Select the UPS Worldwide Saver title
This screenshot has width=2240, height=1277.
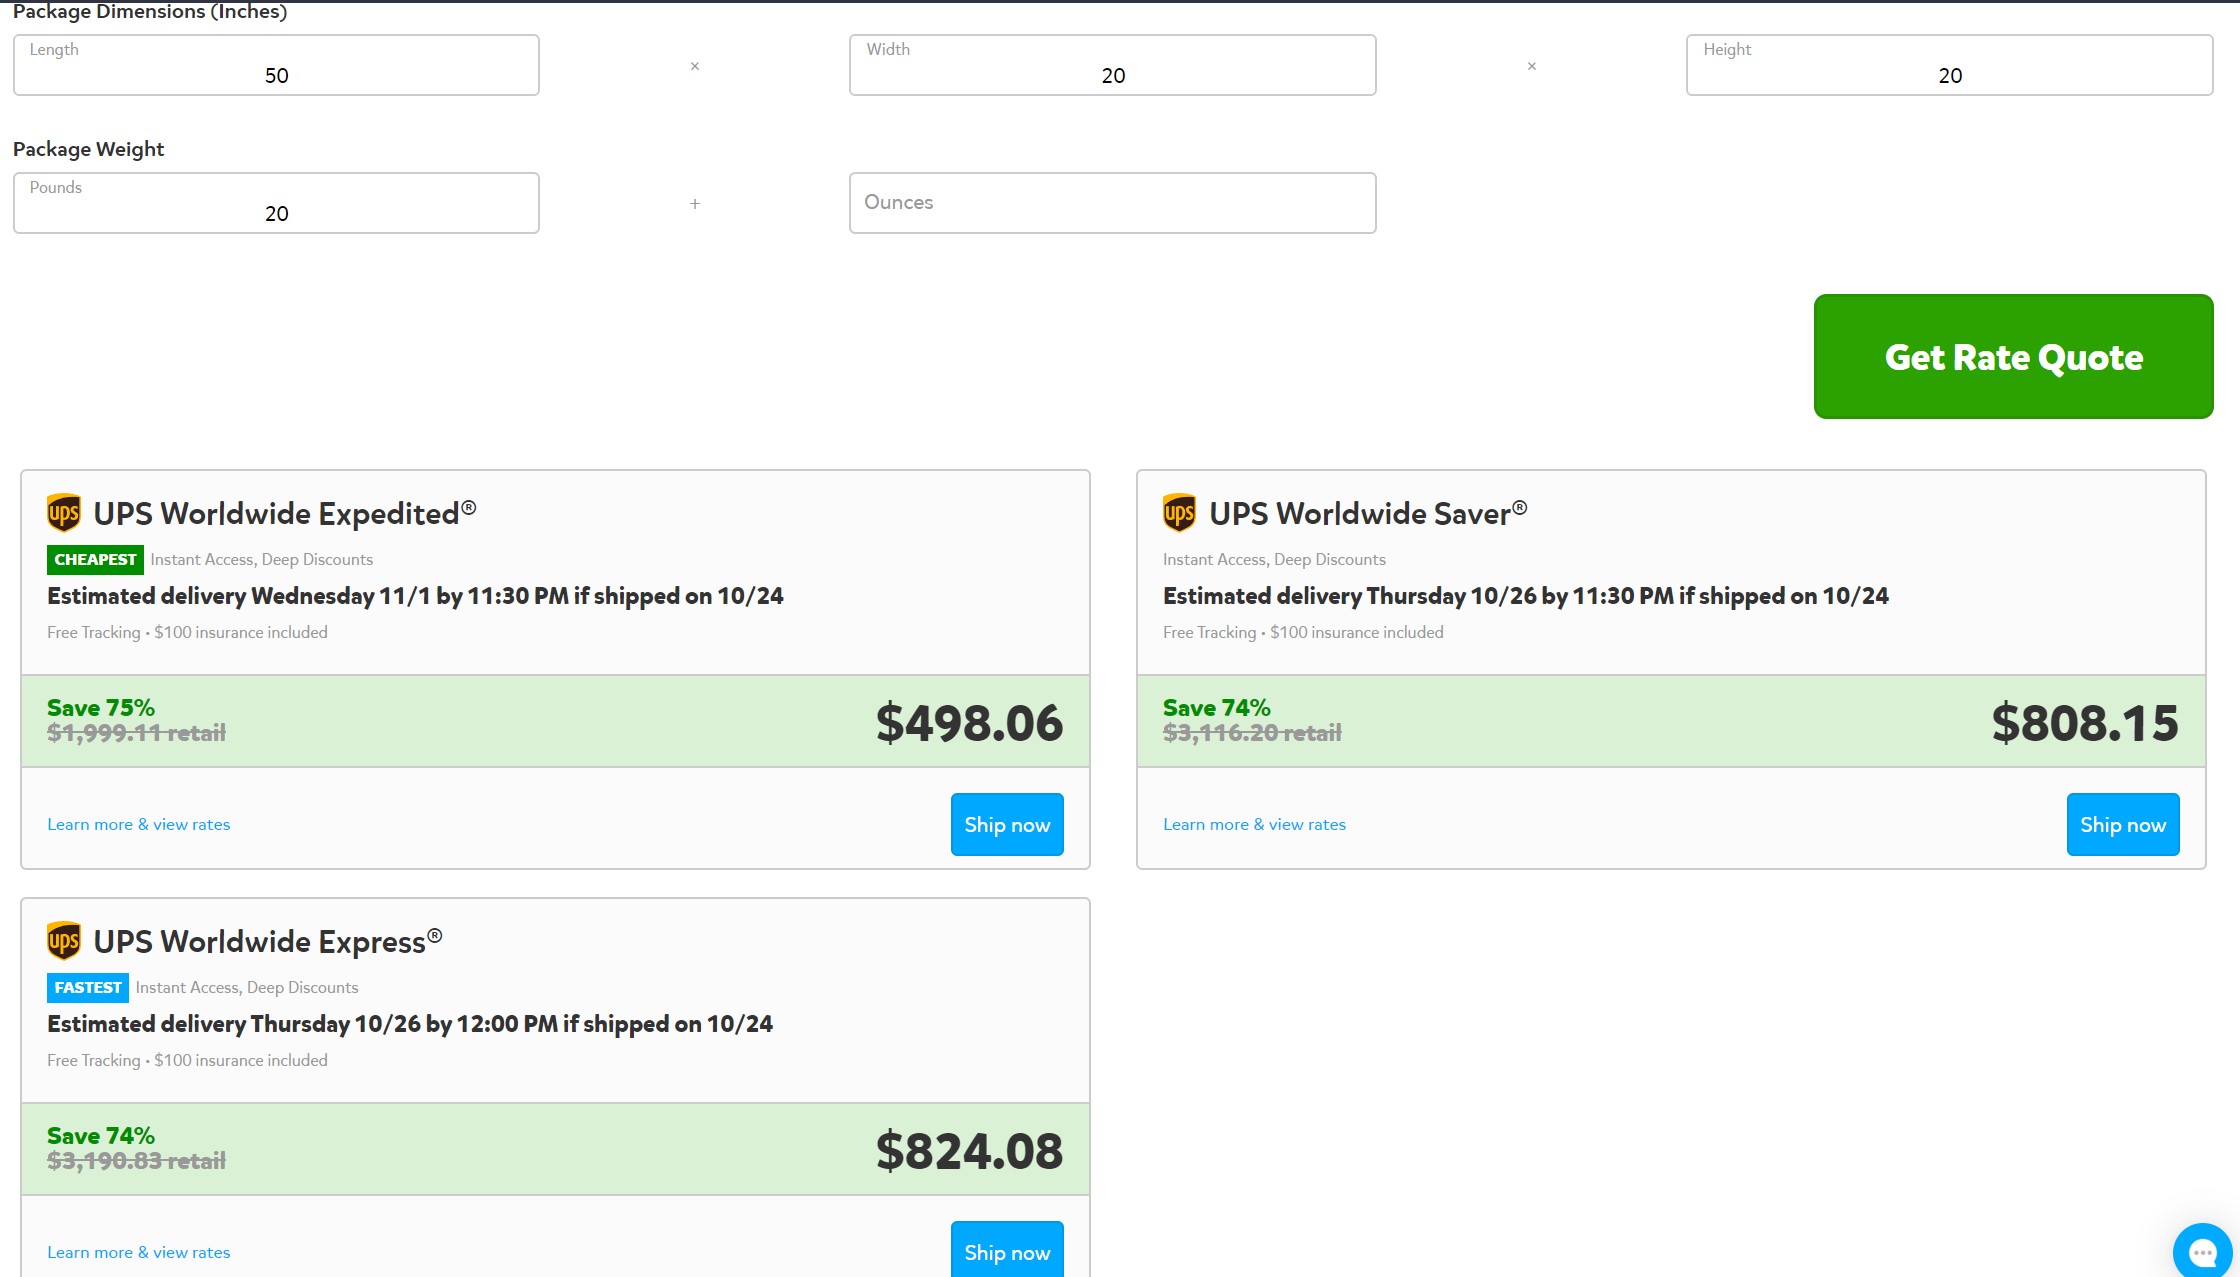pos(1368,514)
